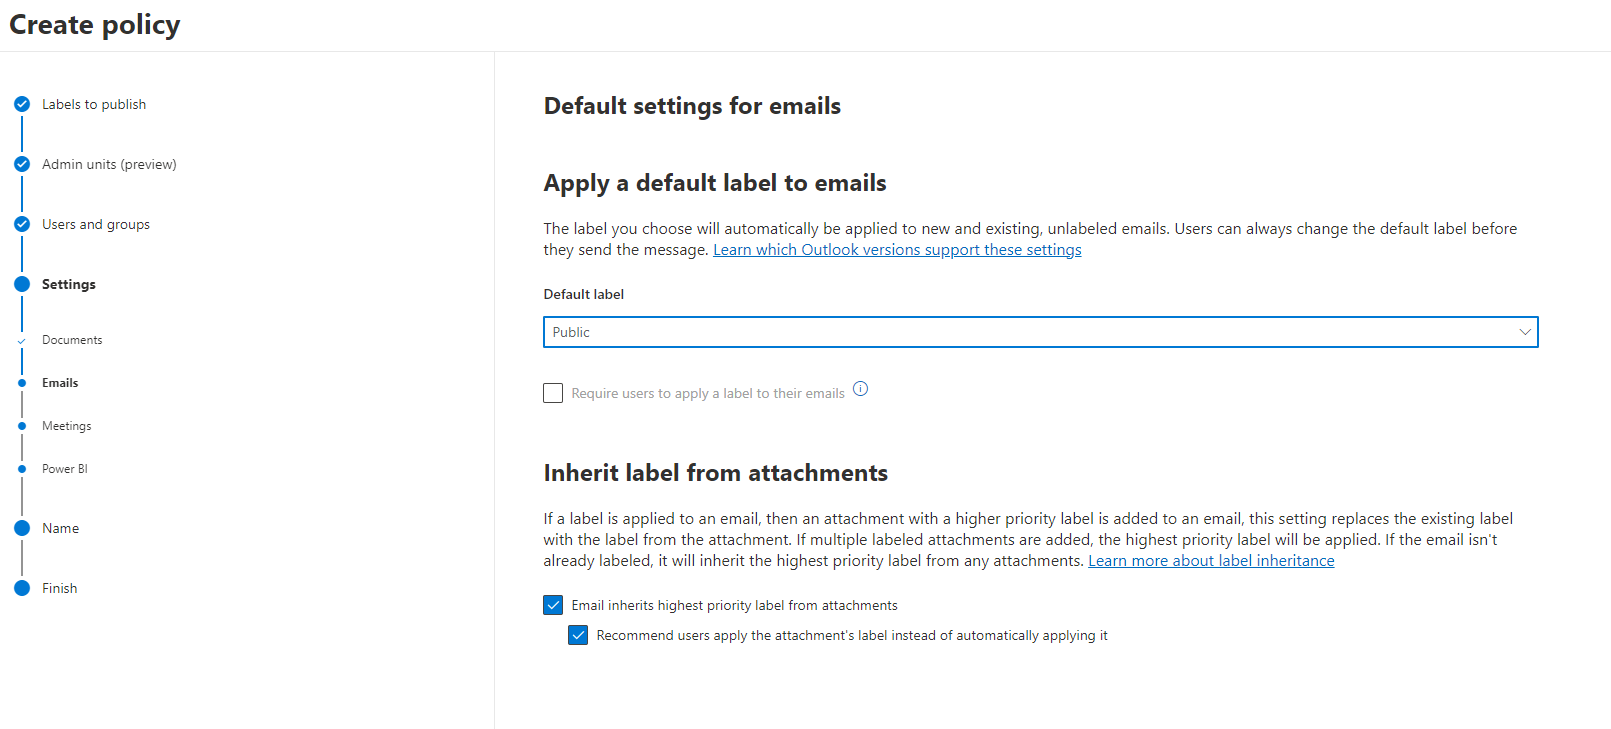Click the step dot beside Power BI

22,469
